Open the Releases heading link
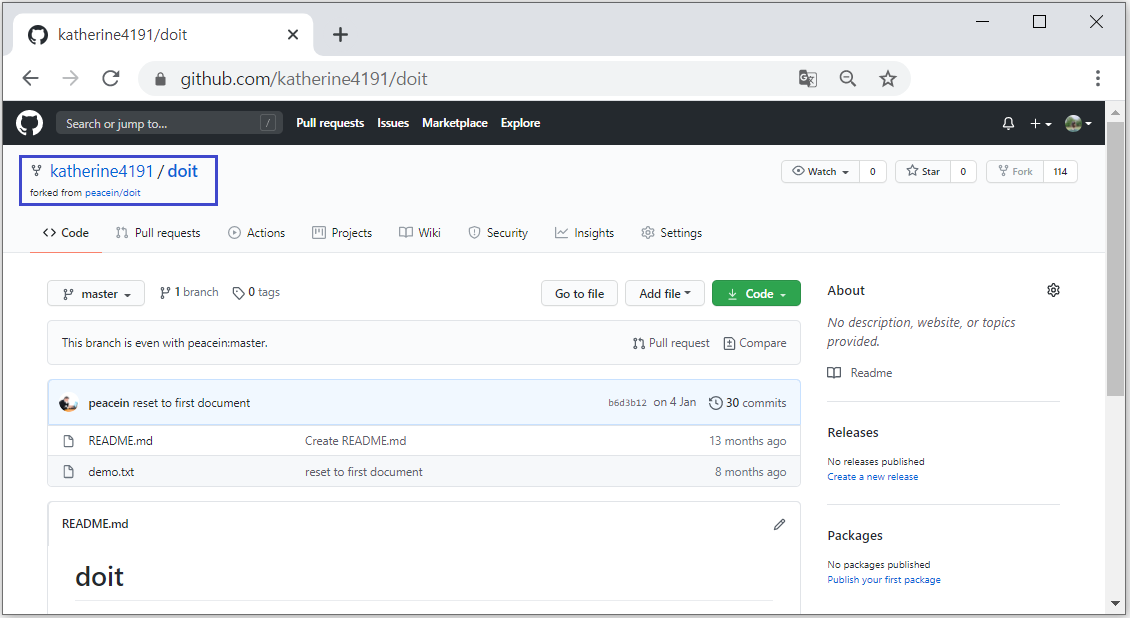Screen dimensions: 1130x618 point(853,433)
